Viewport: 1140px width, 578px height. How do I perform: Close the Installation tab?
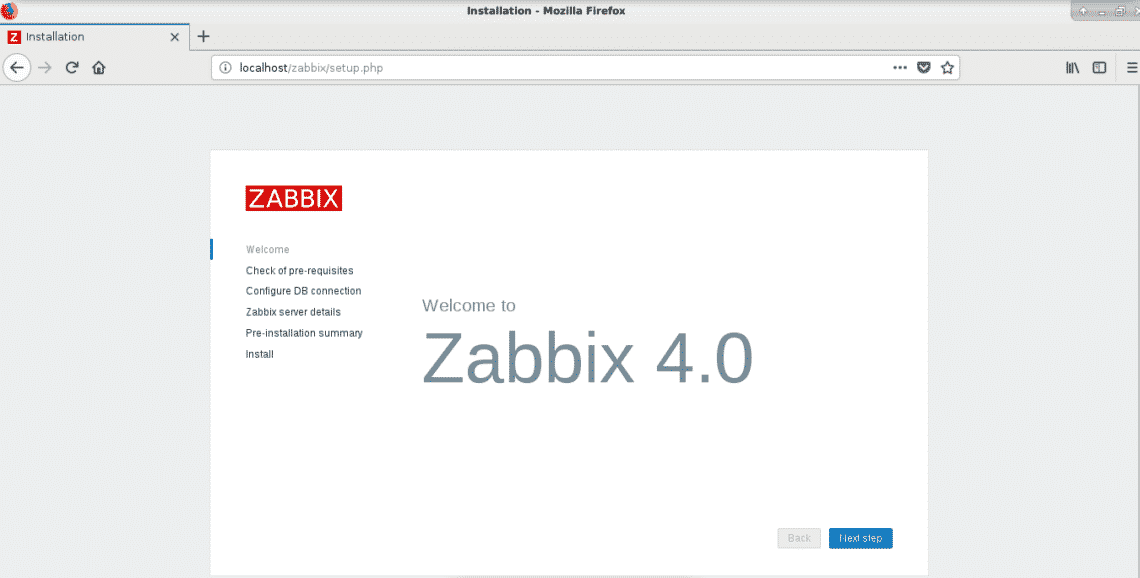click(x=174, y=37)
